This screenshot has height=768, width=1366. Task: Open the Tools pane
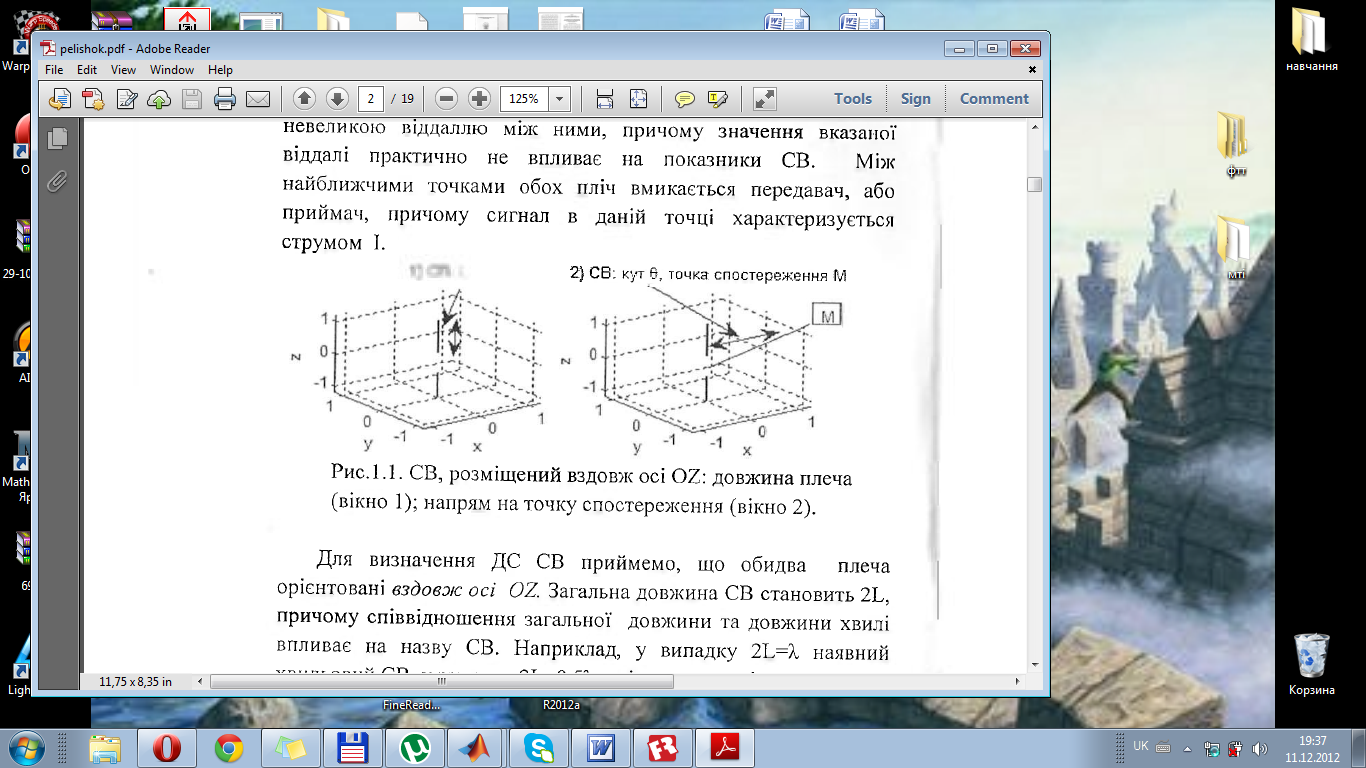(853, 99)
